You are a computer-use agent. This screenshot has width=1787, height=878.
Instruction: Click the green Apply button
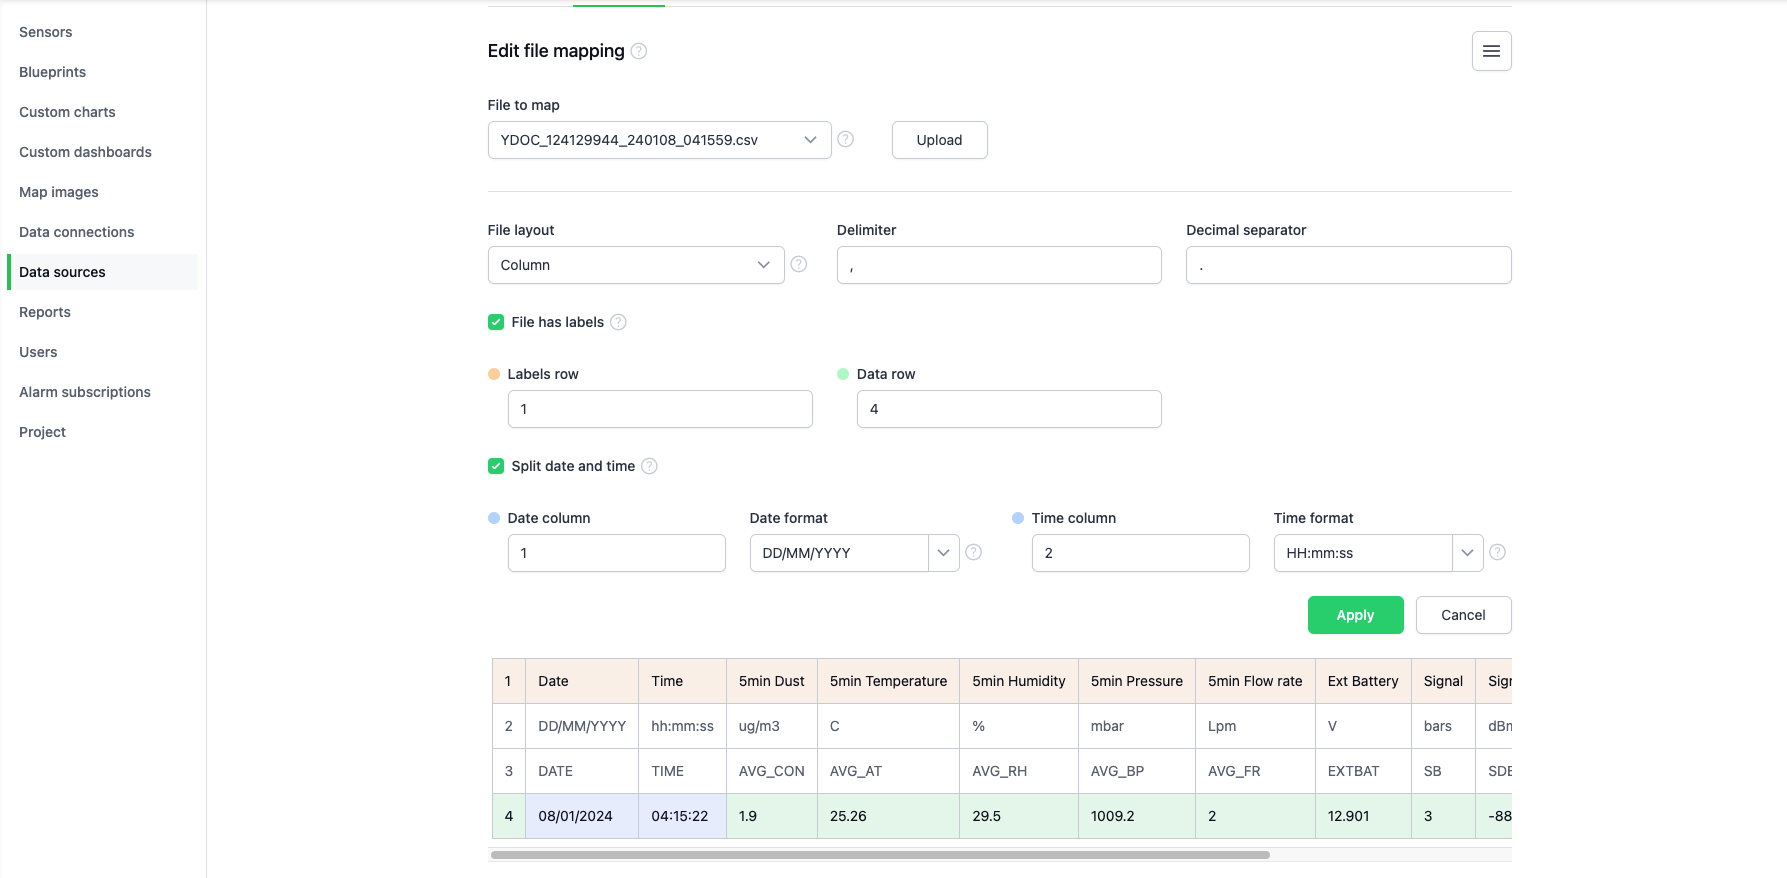1355,615
